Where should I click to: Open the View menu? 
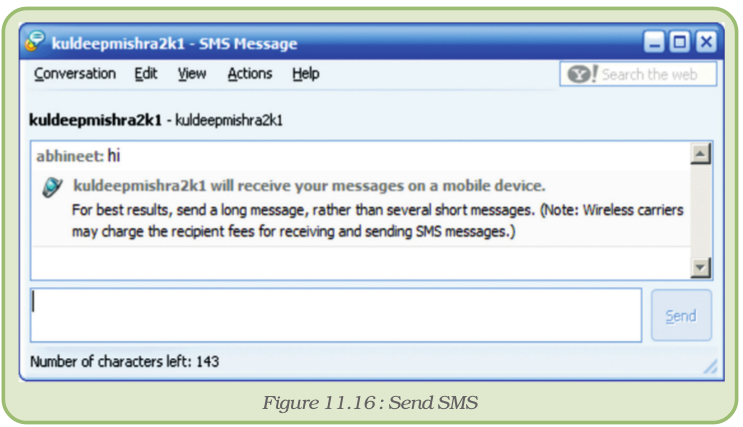[x=192, y=74]
